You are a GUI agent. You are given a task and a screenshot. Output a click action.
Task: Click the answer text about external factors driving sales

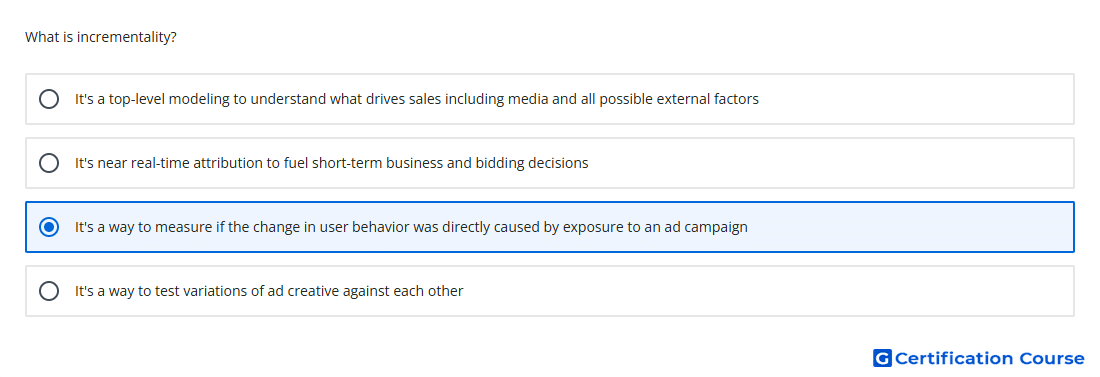(417, 99)
